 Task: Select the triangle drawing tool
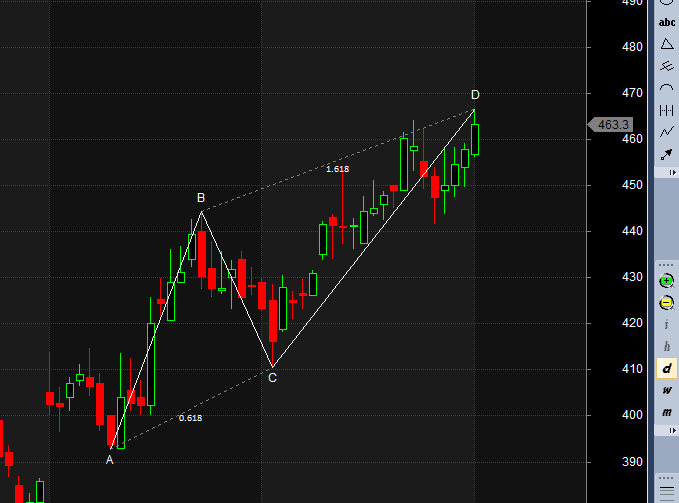click(666, 44)
